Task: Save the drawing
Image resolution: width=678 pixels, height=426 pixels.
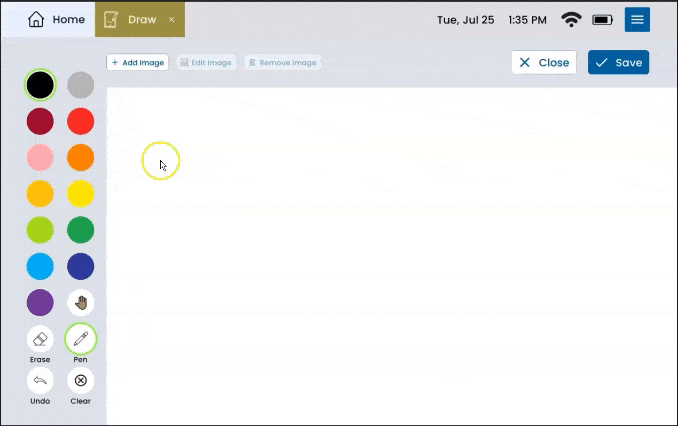Action: point(618,62)
